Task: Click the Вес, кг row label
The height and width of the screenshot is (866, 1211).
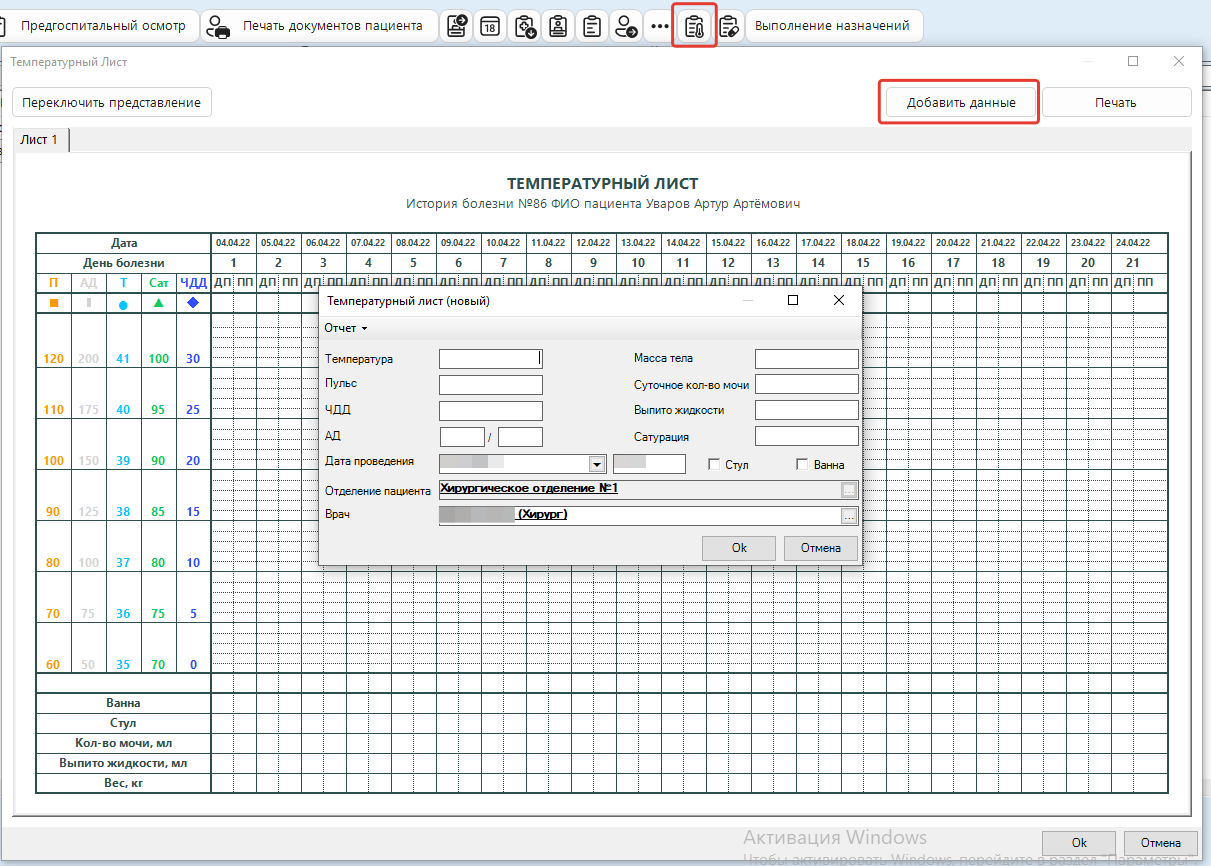Action: pyautogui.click(x=123, y=783)
